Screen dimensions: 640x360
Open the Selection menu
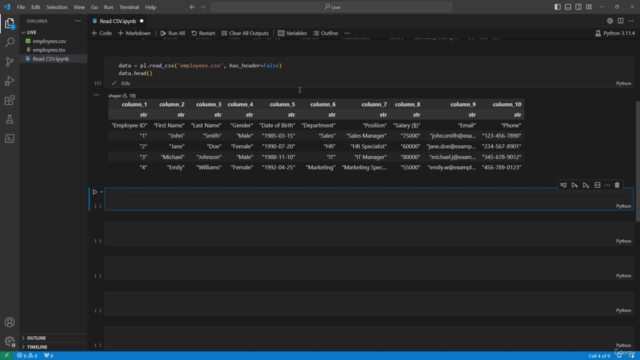click(x=57, y=7)
